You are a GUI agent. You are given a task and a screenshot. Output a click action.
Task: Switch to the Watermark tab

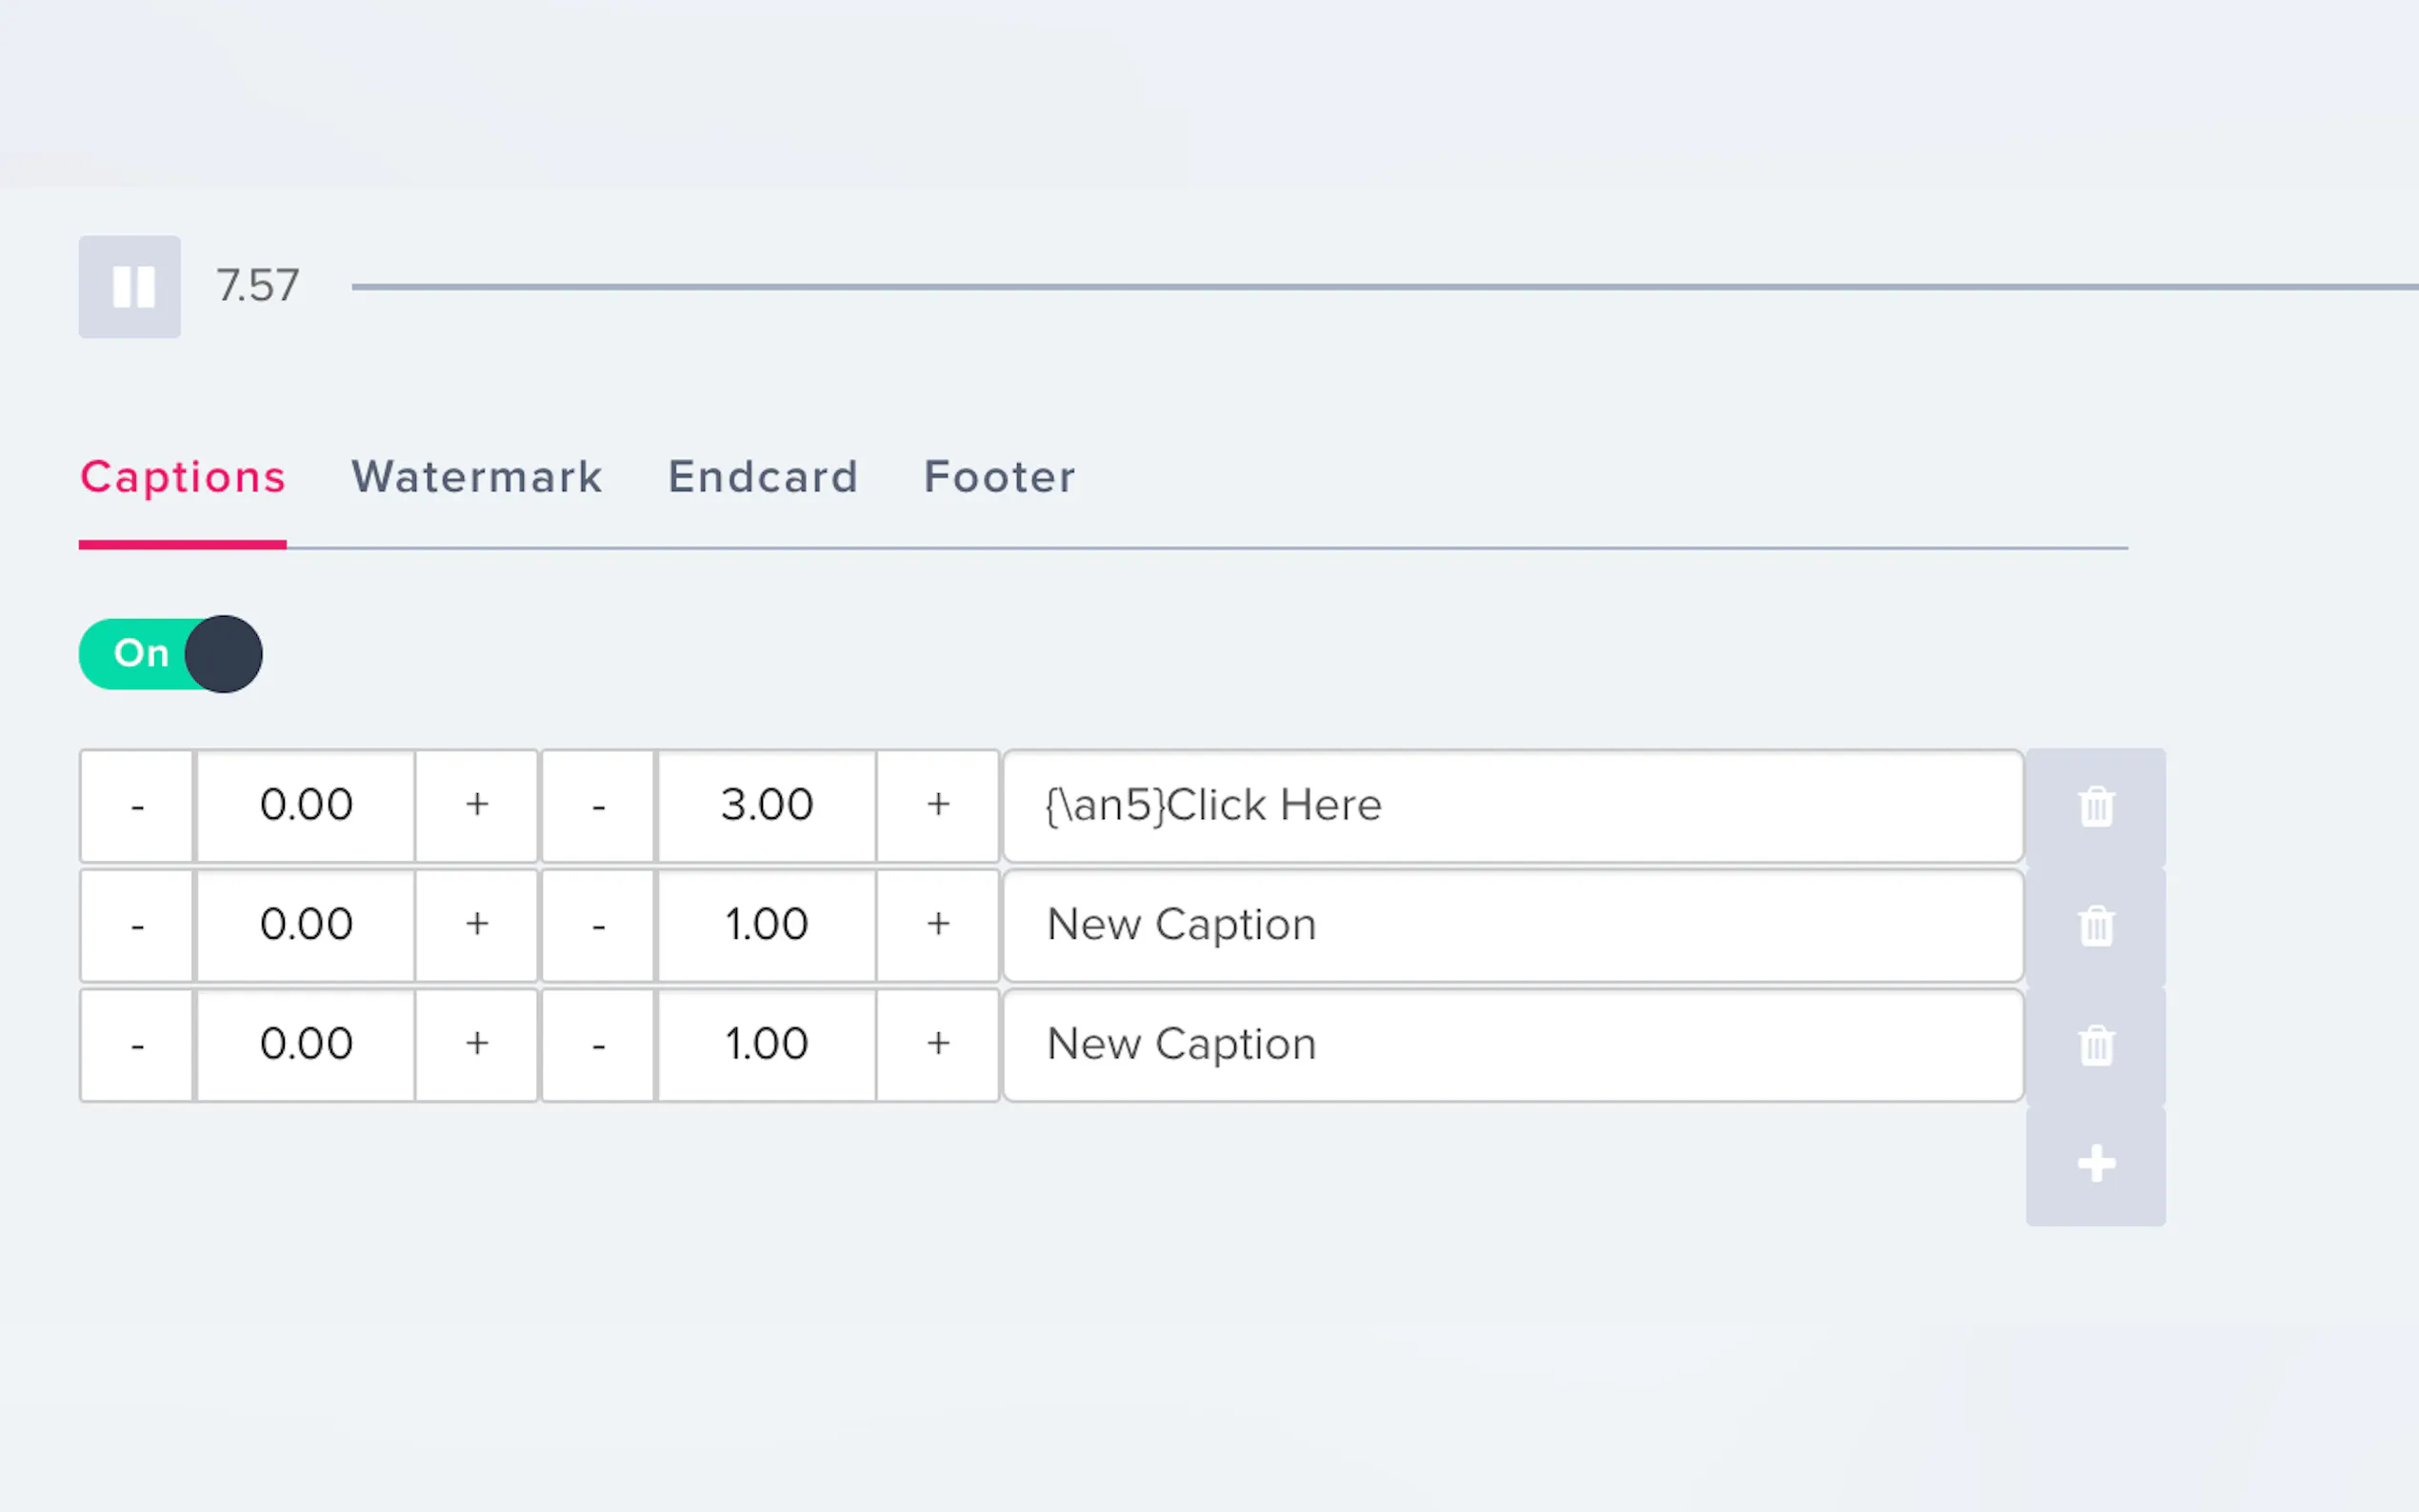click(477, 477)
